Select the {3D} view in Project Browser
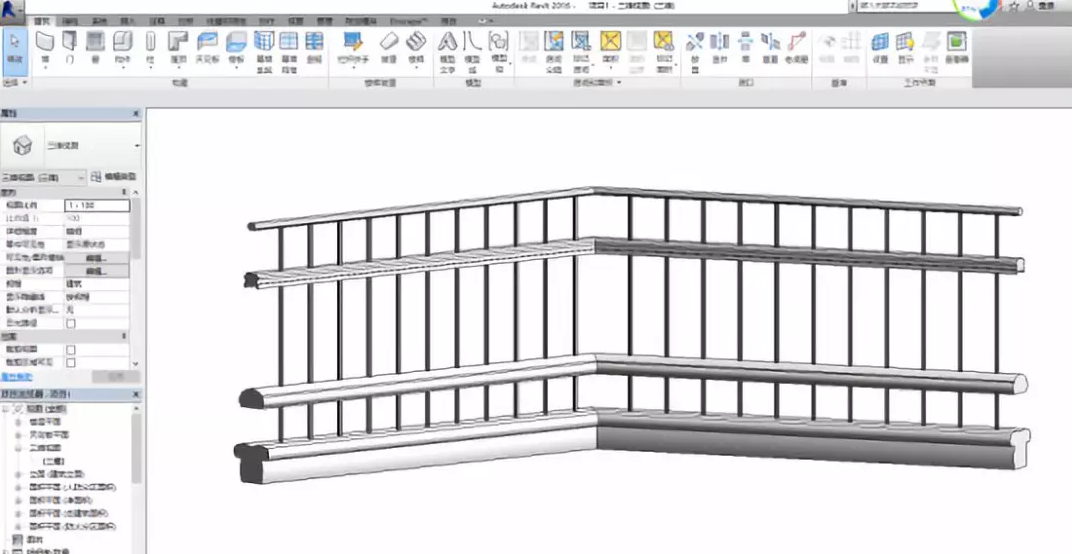Viewport: 1072px width, 554px height. pos(53,461)
